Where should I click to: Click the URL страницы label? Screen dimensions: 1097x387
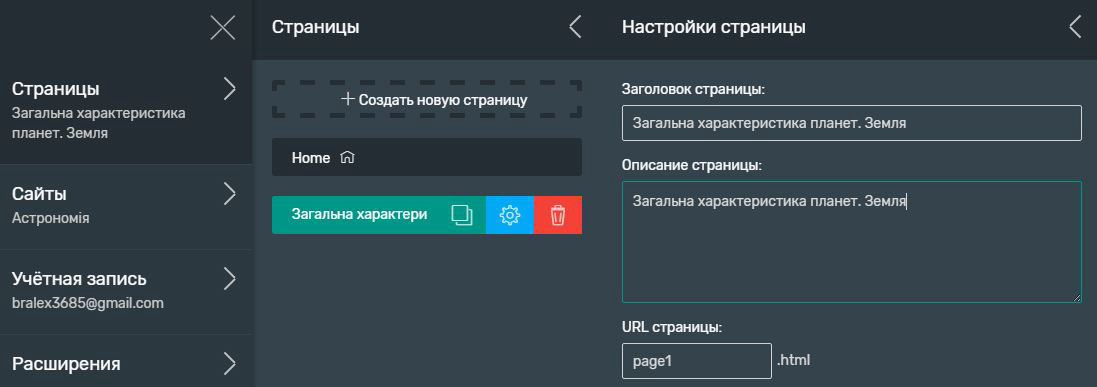(672, 327)
